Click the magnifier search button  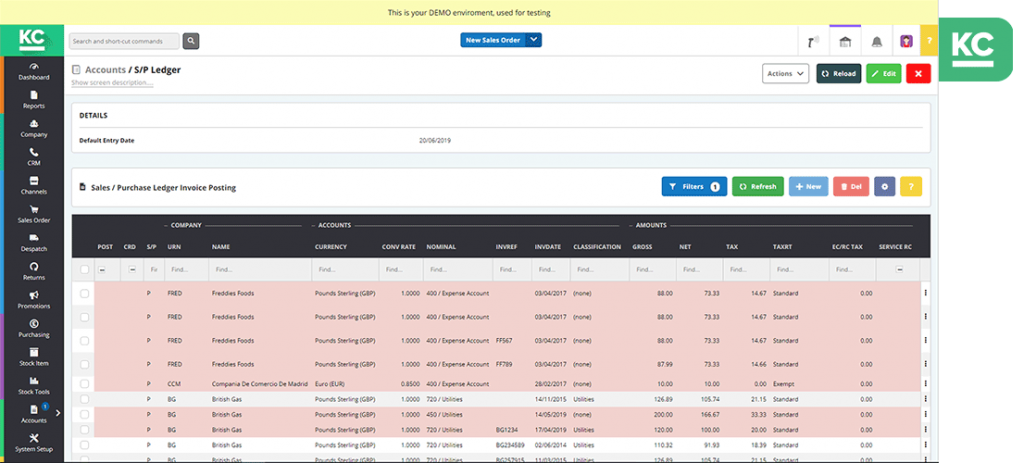click(x=191, y=41)
